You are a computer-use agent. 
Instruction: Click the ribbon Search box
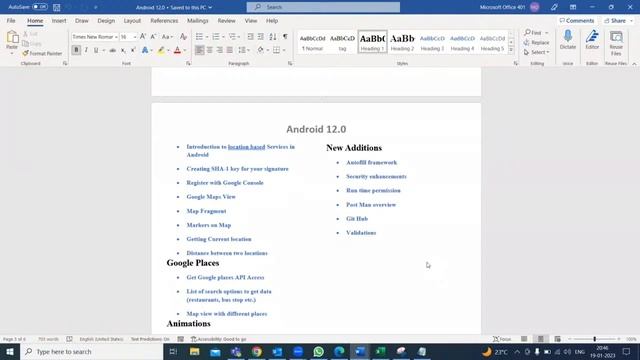click(x=323, y=7)
